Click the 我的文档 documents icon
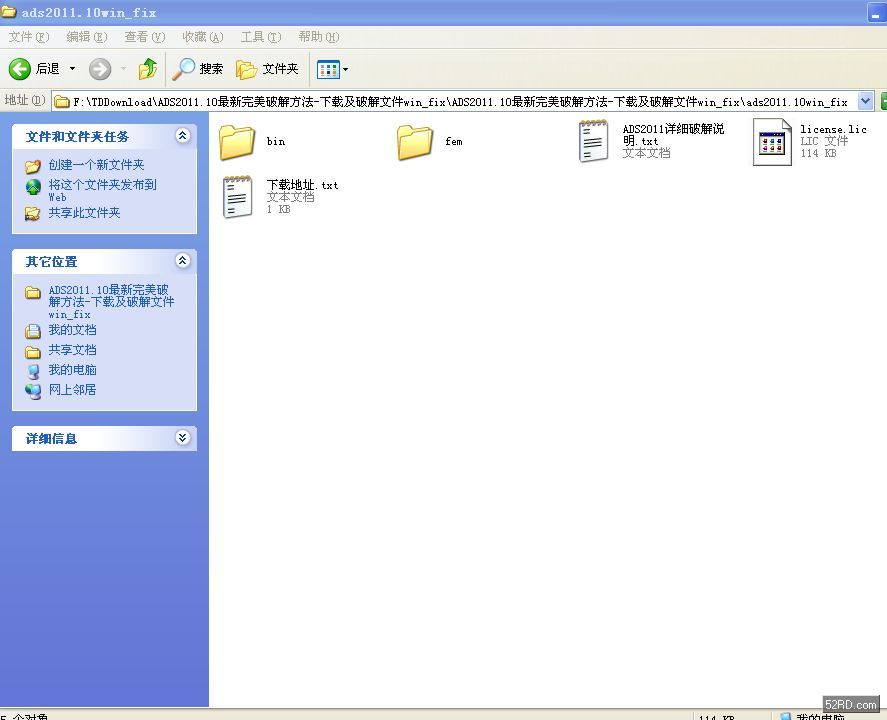Screen dimensions: 887x720 33,331
